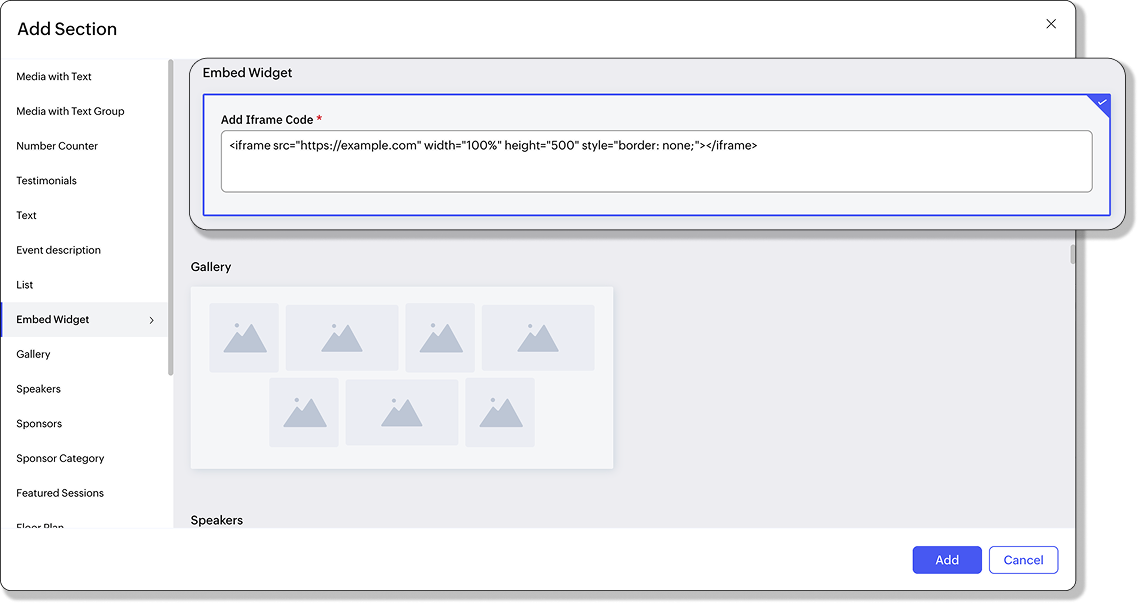Click the Cancel button
1138x603 pixels.
click(1023, 560)
